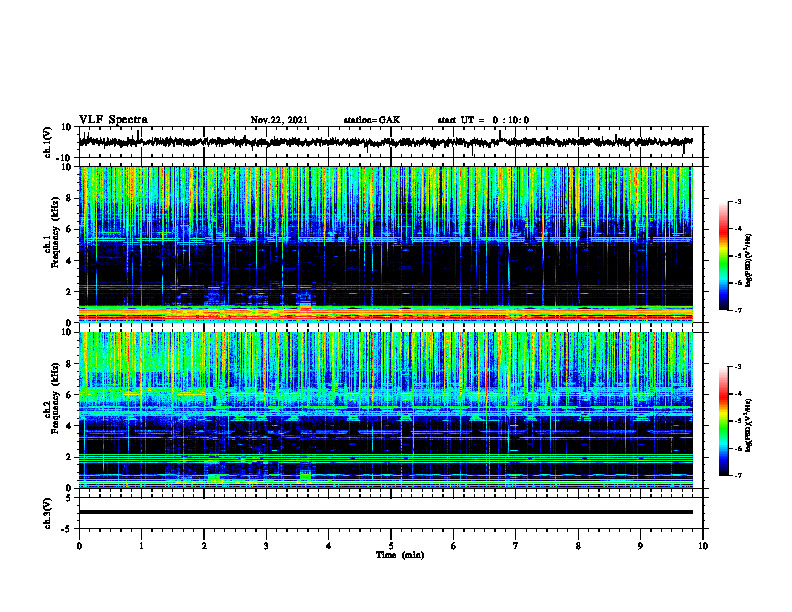Click the 9 tick on the time axis

640,546
